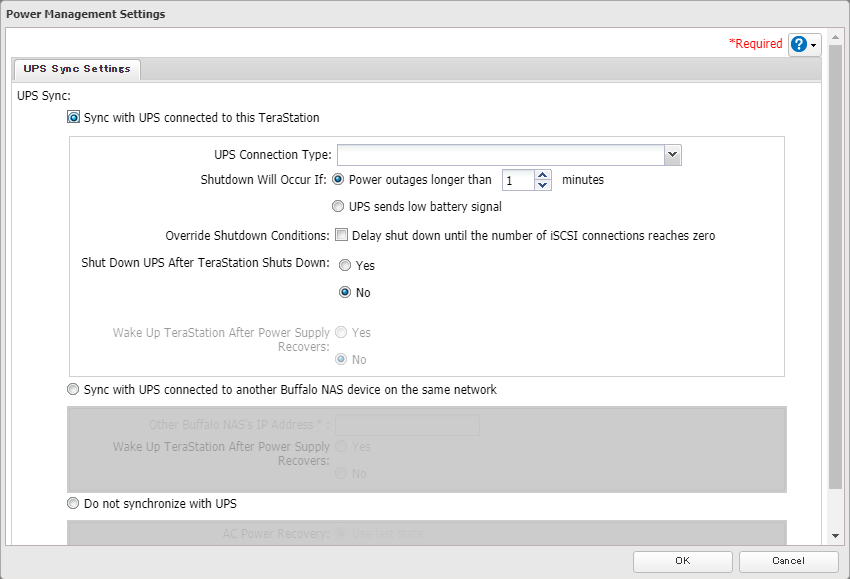Open the help icon dropdown arrow
Viewport: 850px width, 579px height.
coord(815,46)
